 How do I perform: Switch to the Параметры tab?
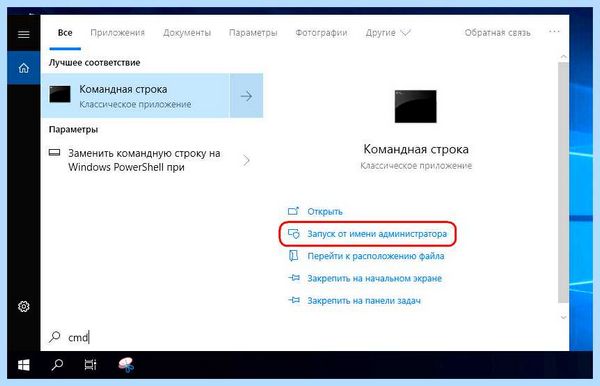point(253,33)
